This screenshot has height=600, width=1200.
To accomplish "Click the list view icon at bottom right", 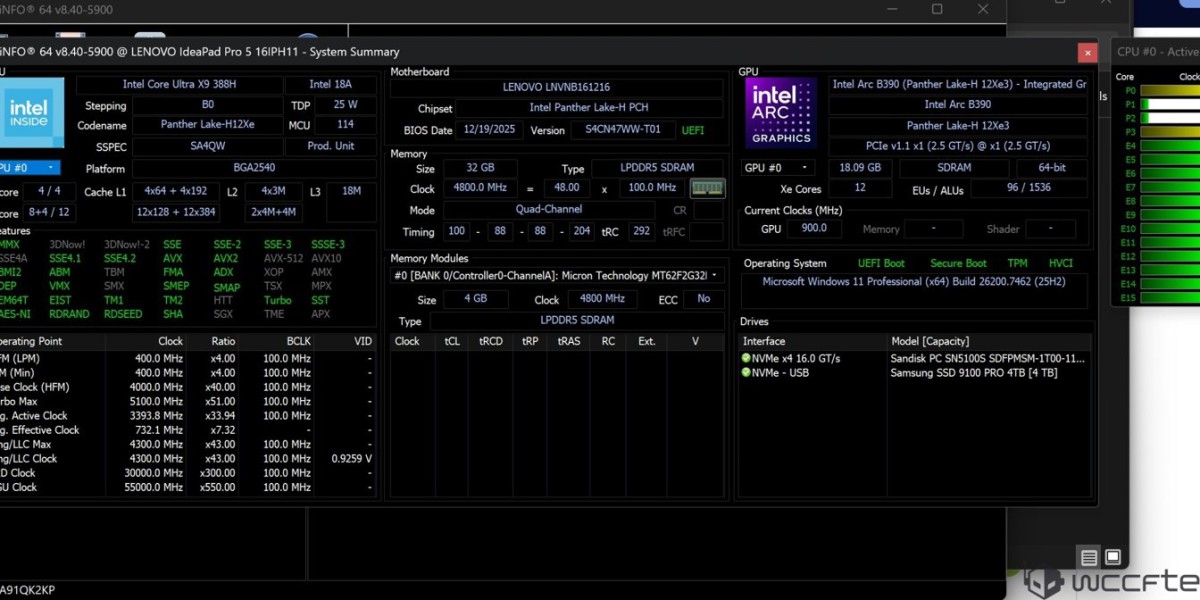I will click(1089, 557).
